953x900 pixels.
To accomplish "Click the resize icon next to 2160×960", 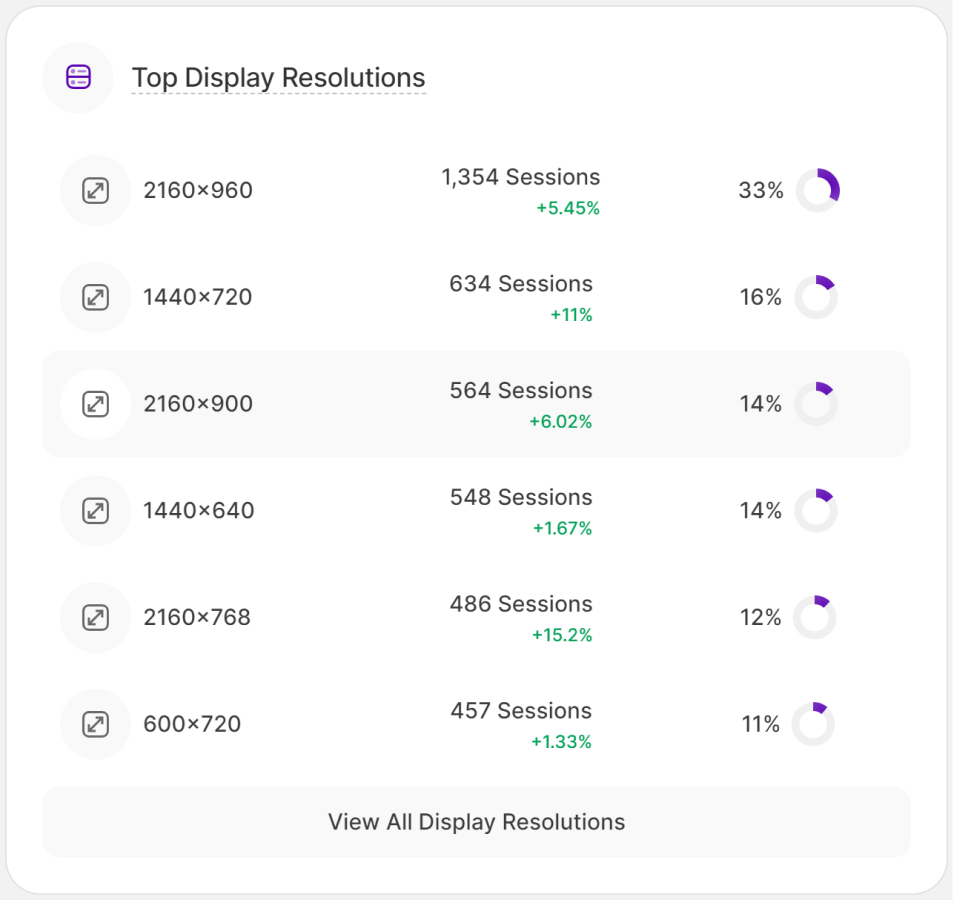I will [x=95, y=190].
